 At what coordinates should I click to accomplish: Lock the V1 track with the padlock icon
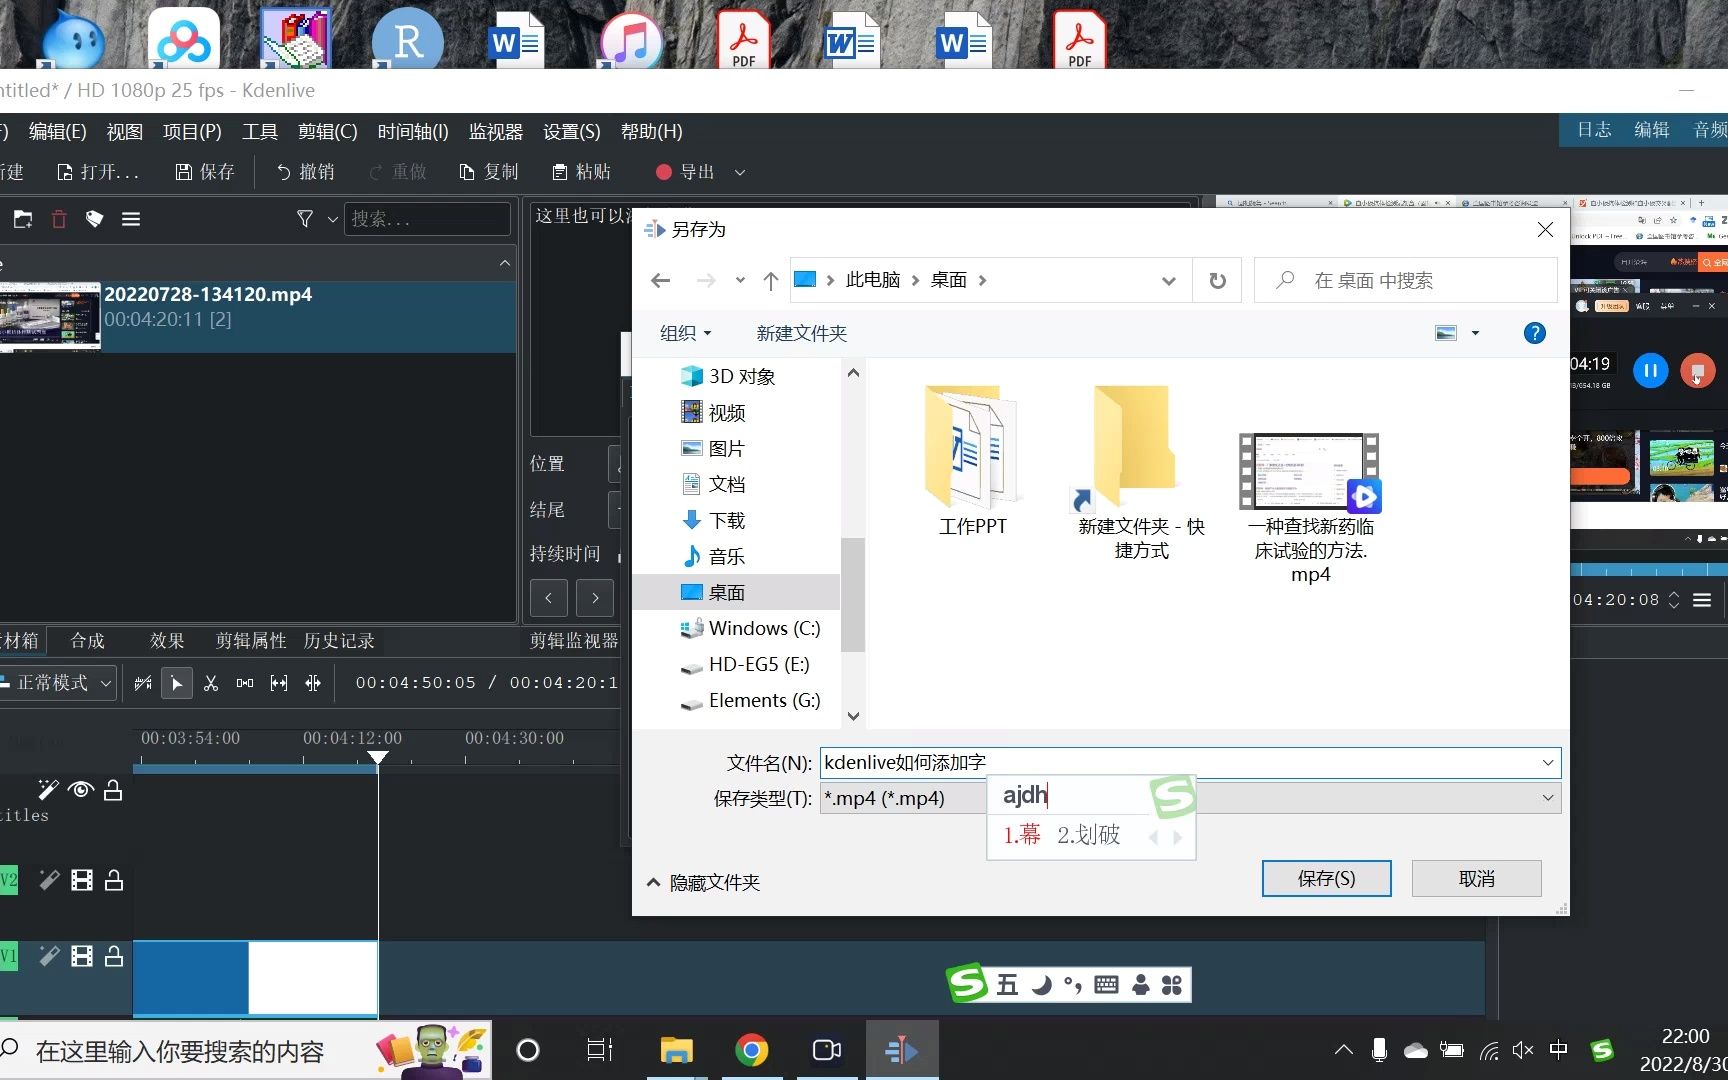click(114, 956)
